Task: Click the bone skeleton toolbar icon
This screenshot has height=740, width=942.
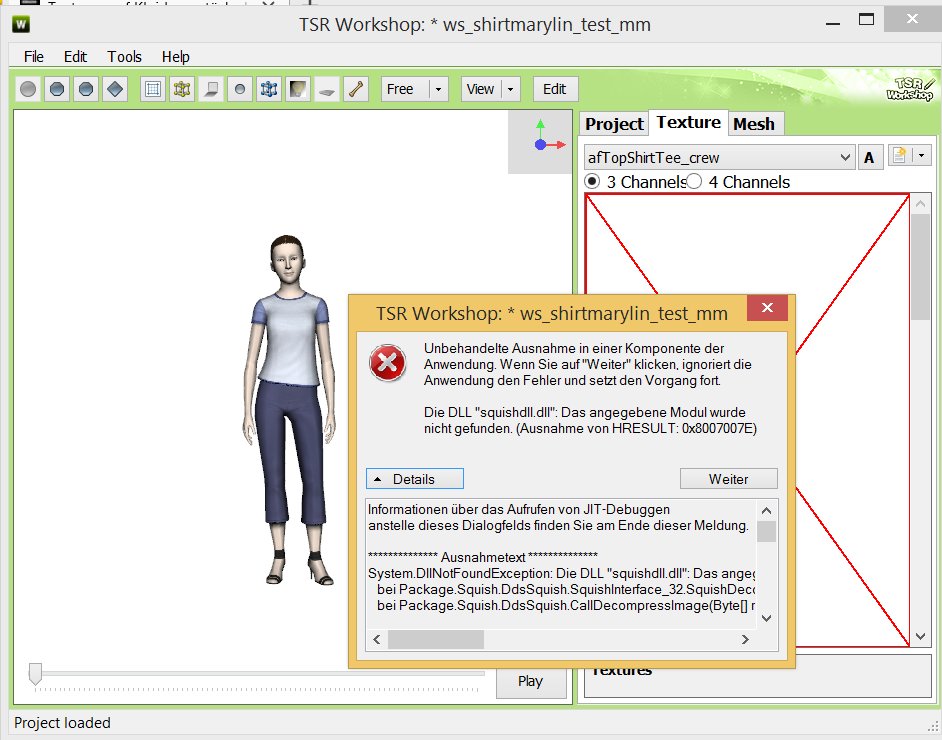Action: pyautogui.click(x=355, y=89)
